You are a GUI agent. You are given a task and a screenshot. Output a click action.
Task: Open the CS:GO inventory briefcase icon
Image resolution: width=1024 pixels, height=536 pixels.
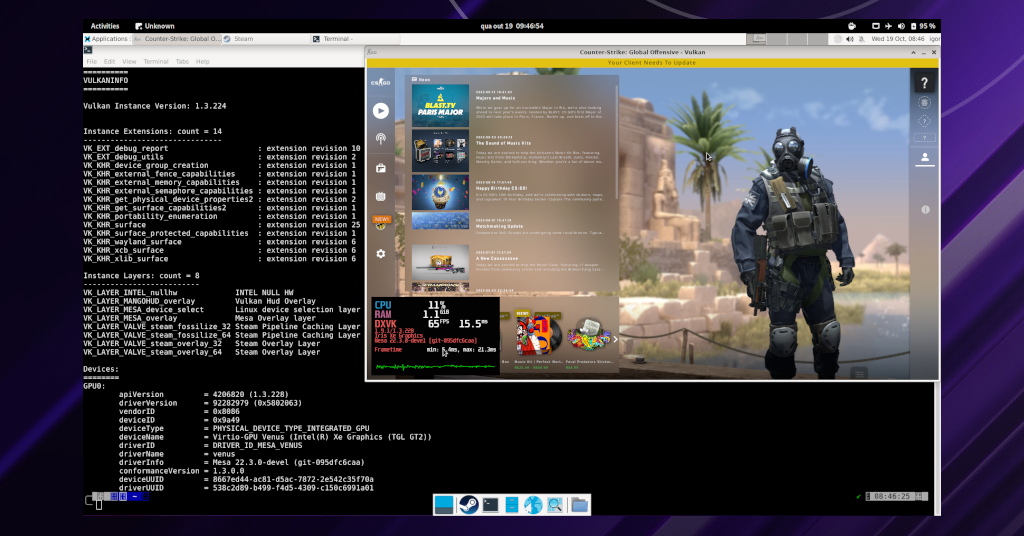[x=380, y=167]
